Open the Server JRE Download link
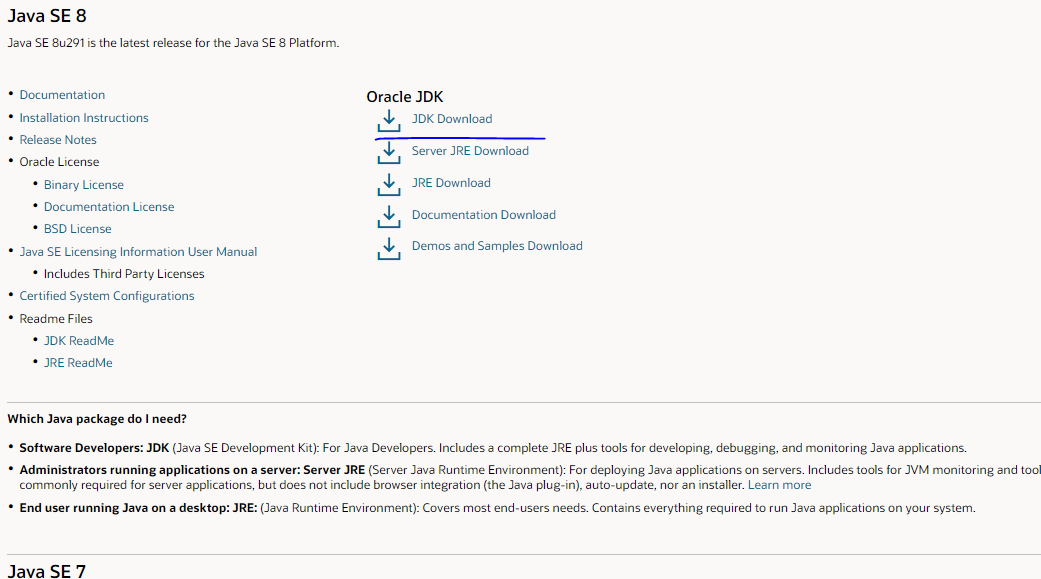This screenshot has height=579, width=1041. (470, 151)
